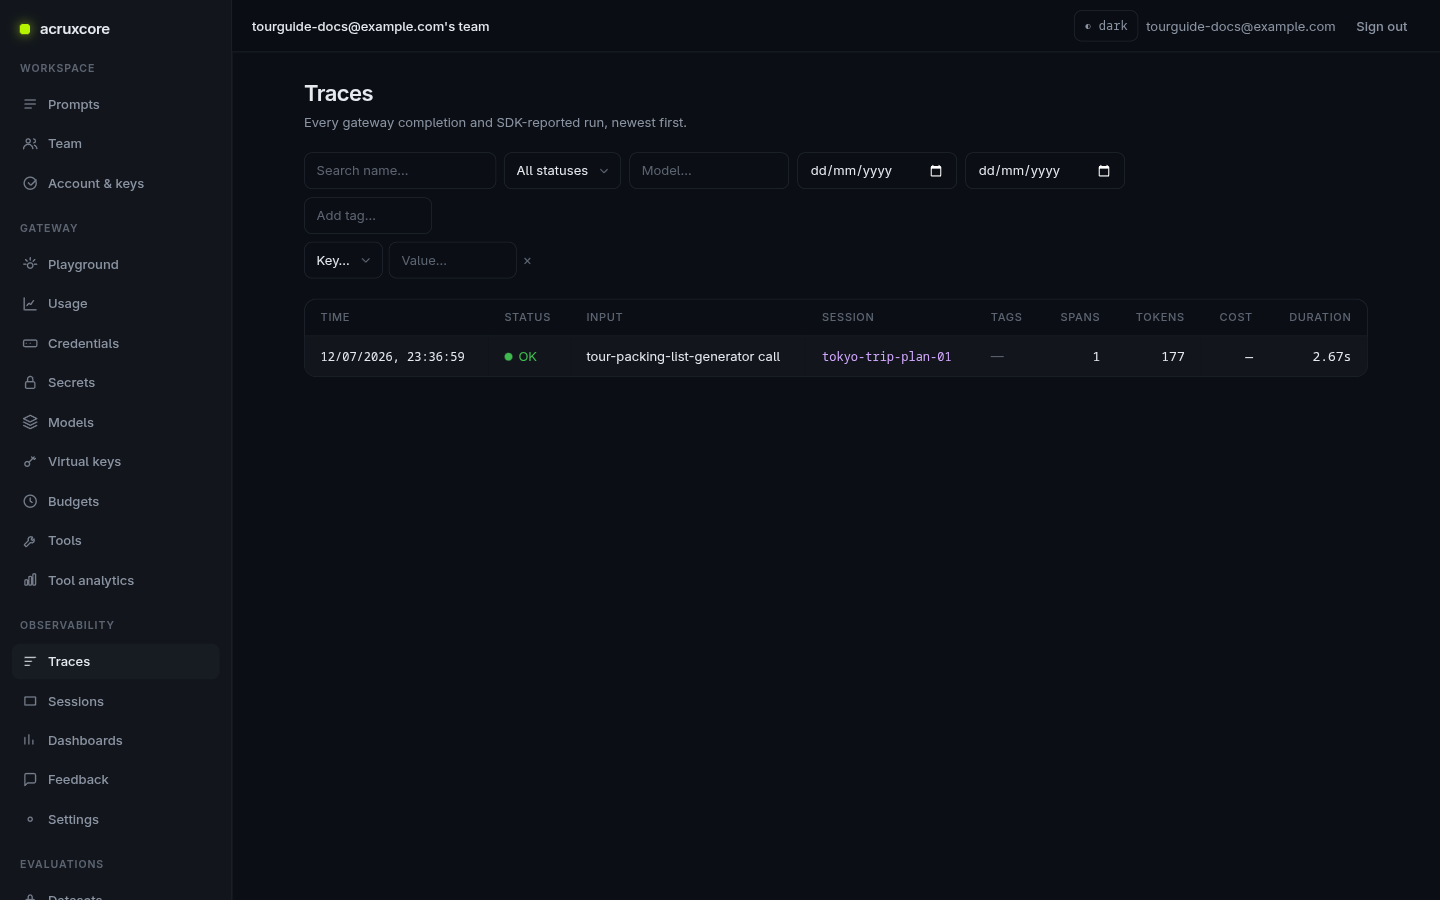Click the acruxcore green logo icon
1440x900 pixels.
[25, 29]
